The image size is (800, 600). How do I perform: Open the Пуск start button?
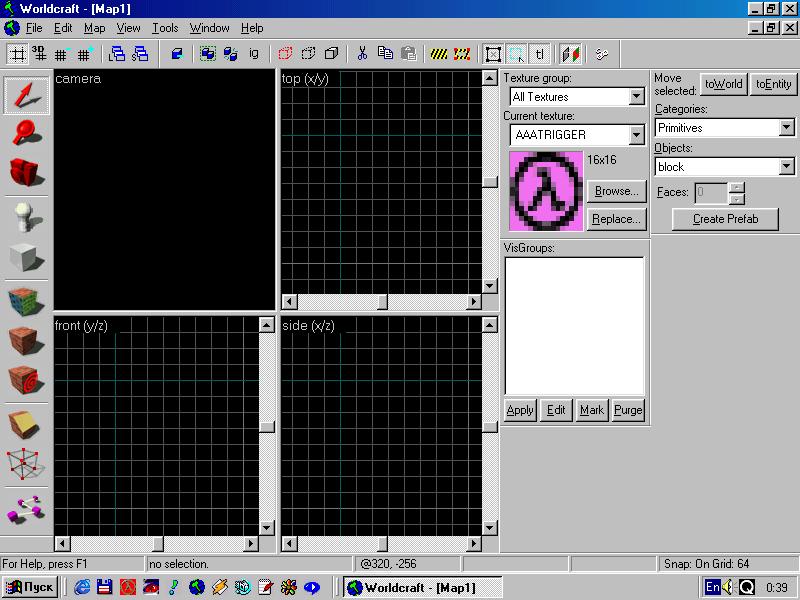point(30,587)
